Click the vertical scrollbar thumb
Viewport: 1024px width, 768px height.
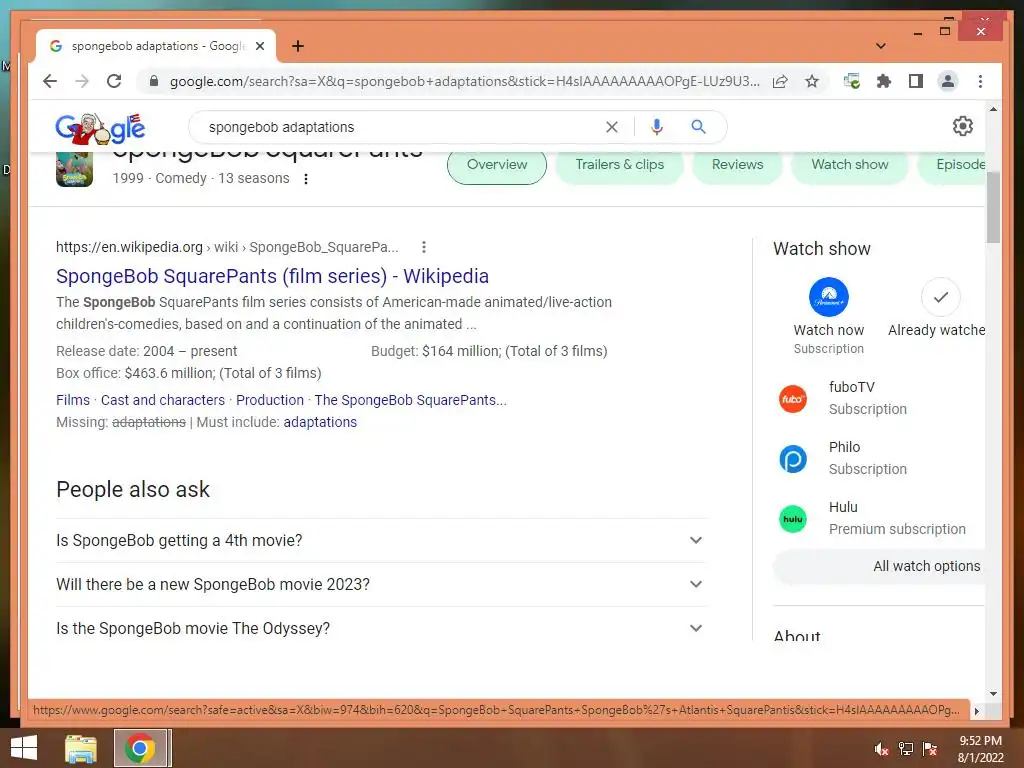click(993, 207)
